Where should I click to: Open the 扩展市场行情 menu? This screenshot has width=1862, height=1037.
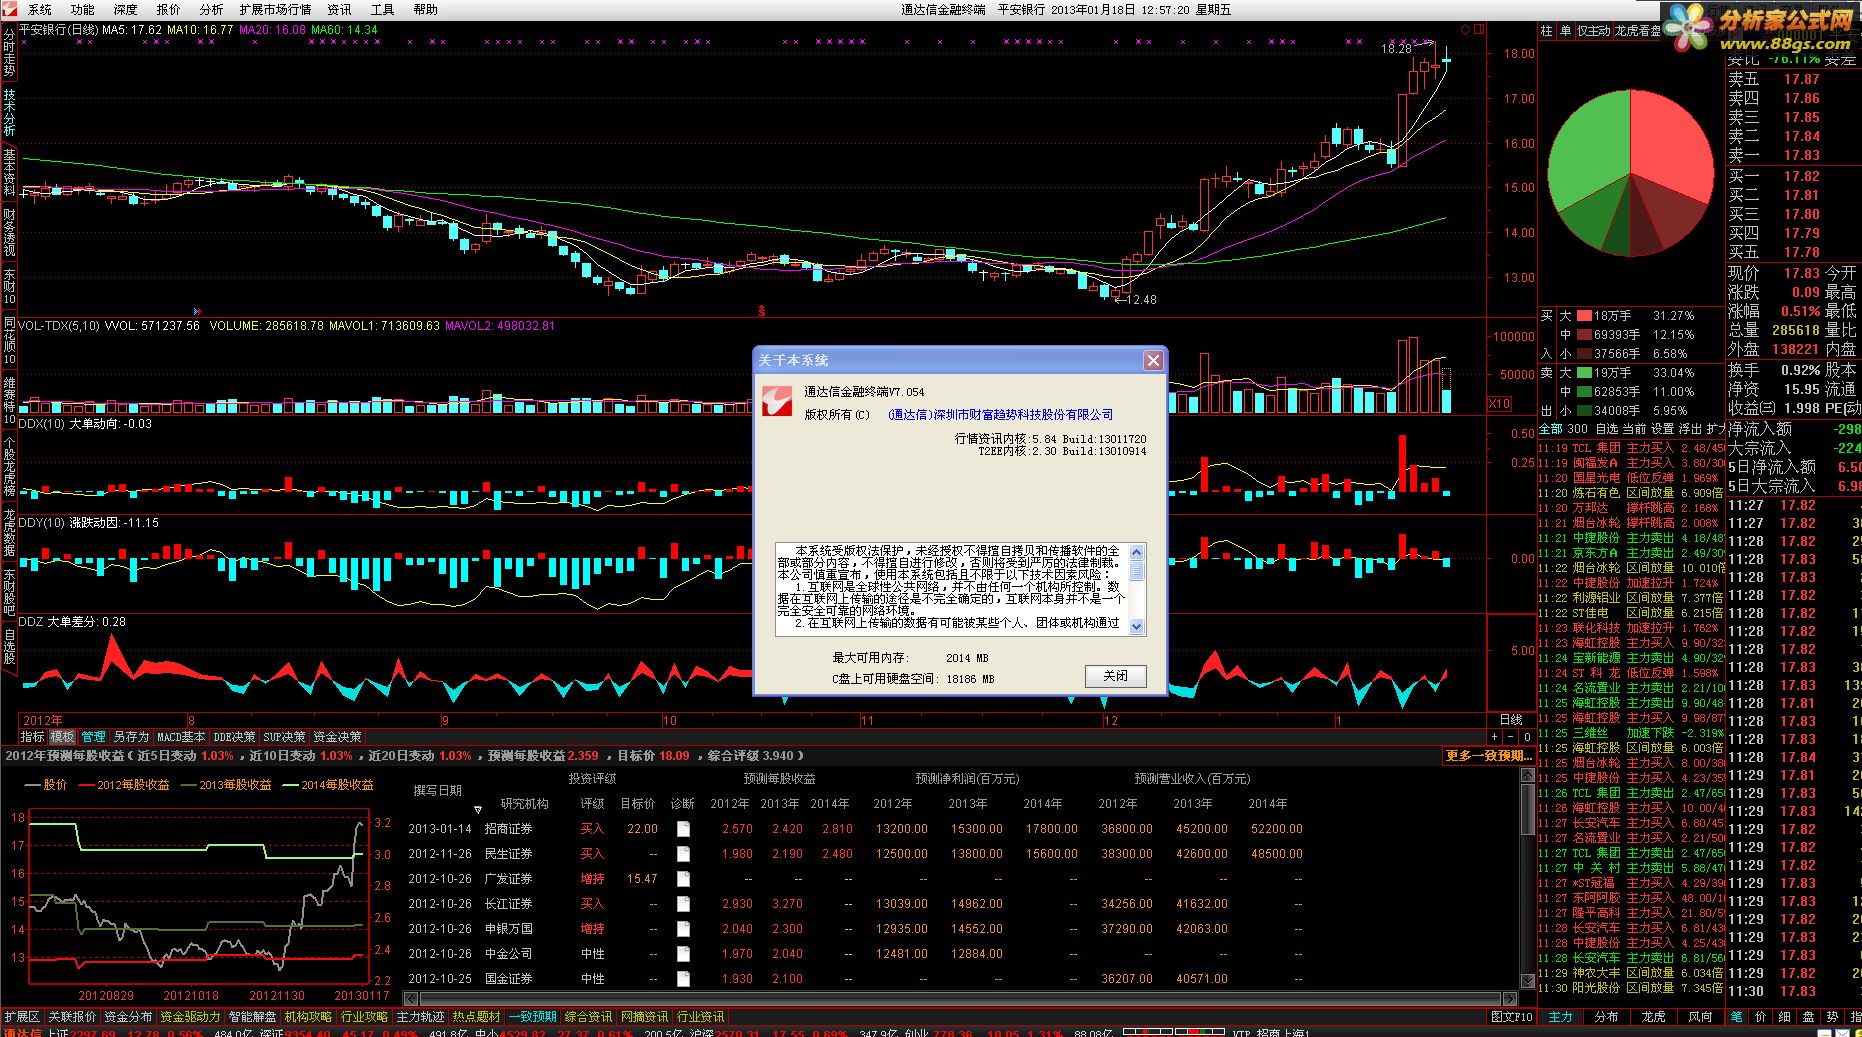pyautogui.click(x=275, y=9)
